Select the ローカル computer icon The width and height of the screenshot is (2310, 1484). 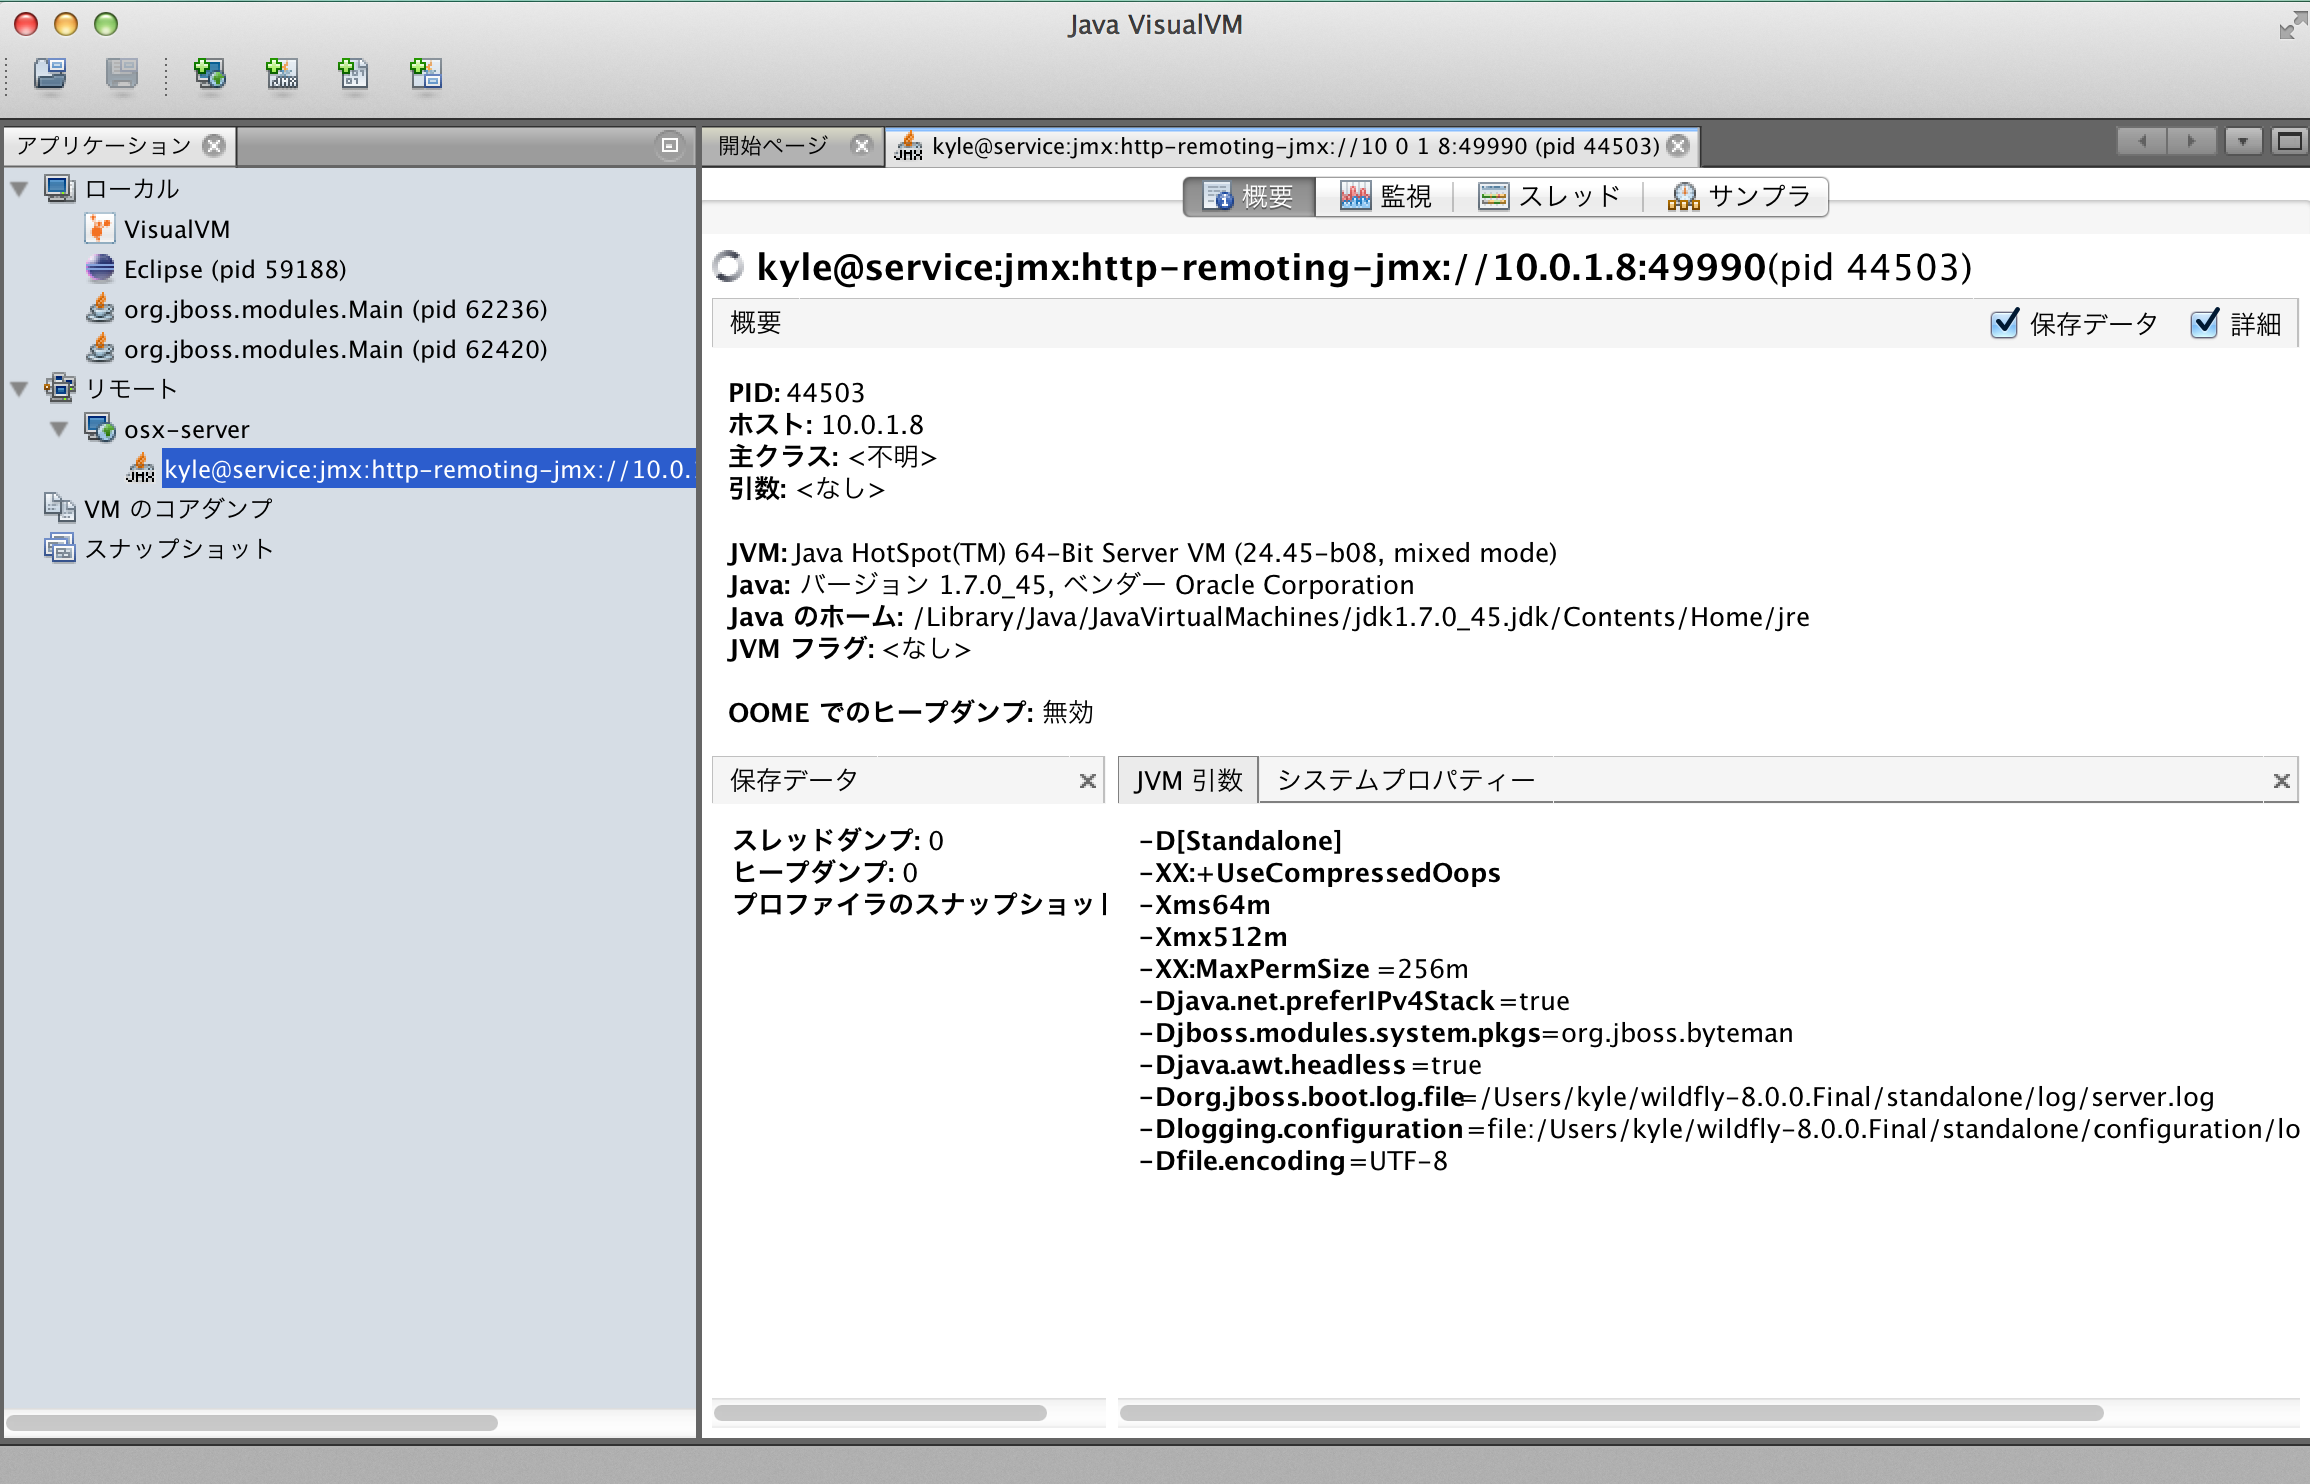[60, 189]
